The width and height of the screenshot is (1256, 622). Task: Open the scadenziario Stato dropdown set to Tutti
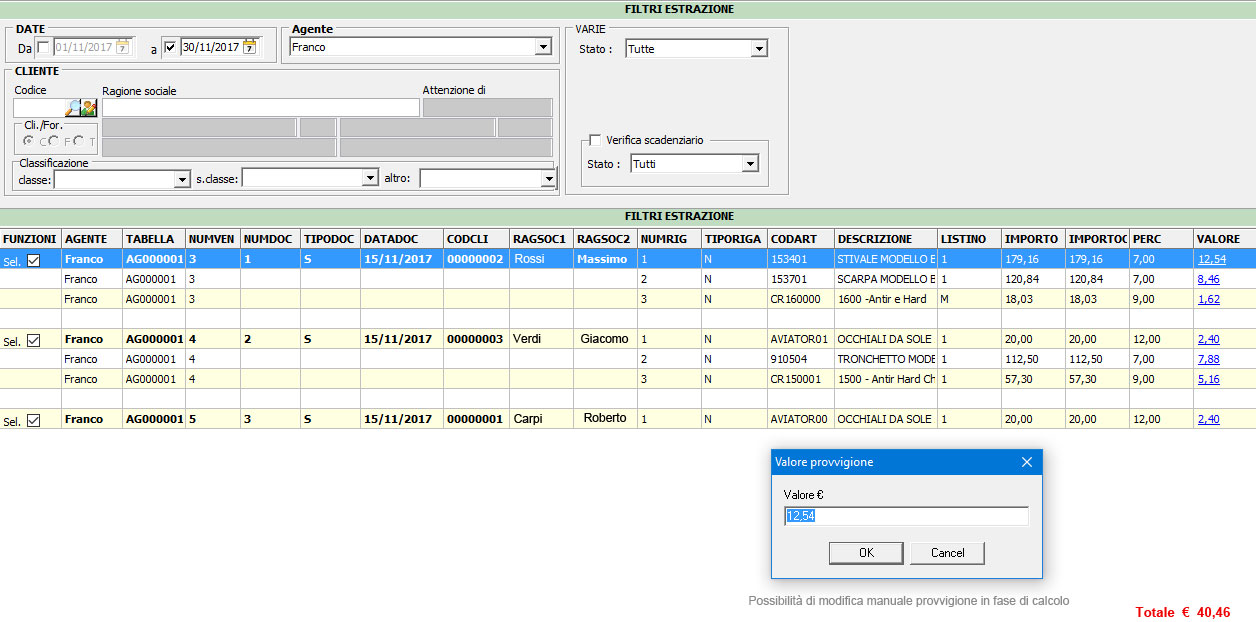click(750, 164)
